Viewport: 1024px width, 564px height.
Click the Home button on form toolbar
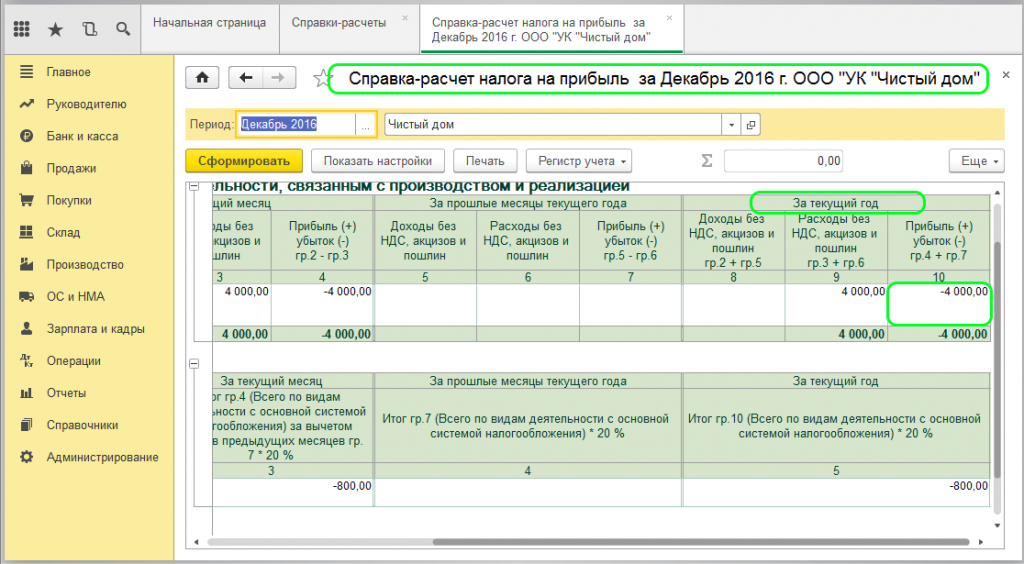coord(202,78)
